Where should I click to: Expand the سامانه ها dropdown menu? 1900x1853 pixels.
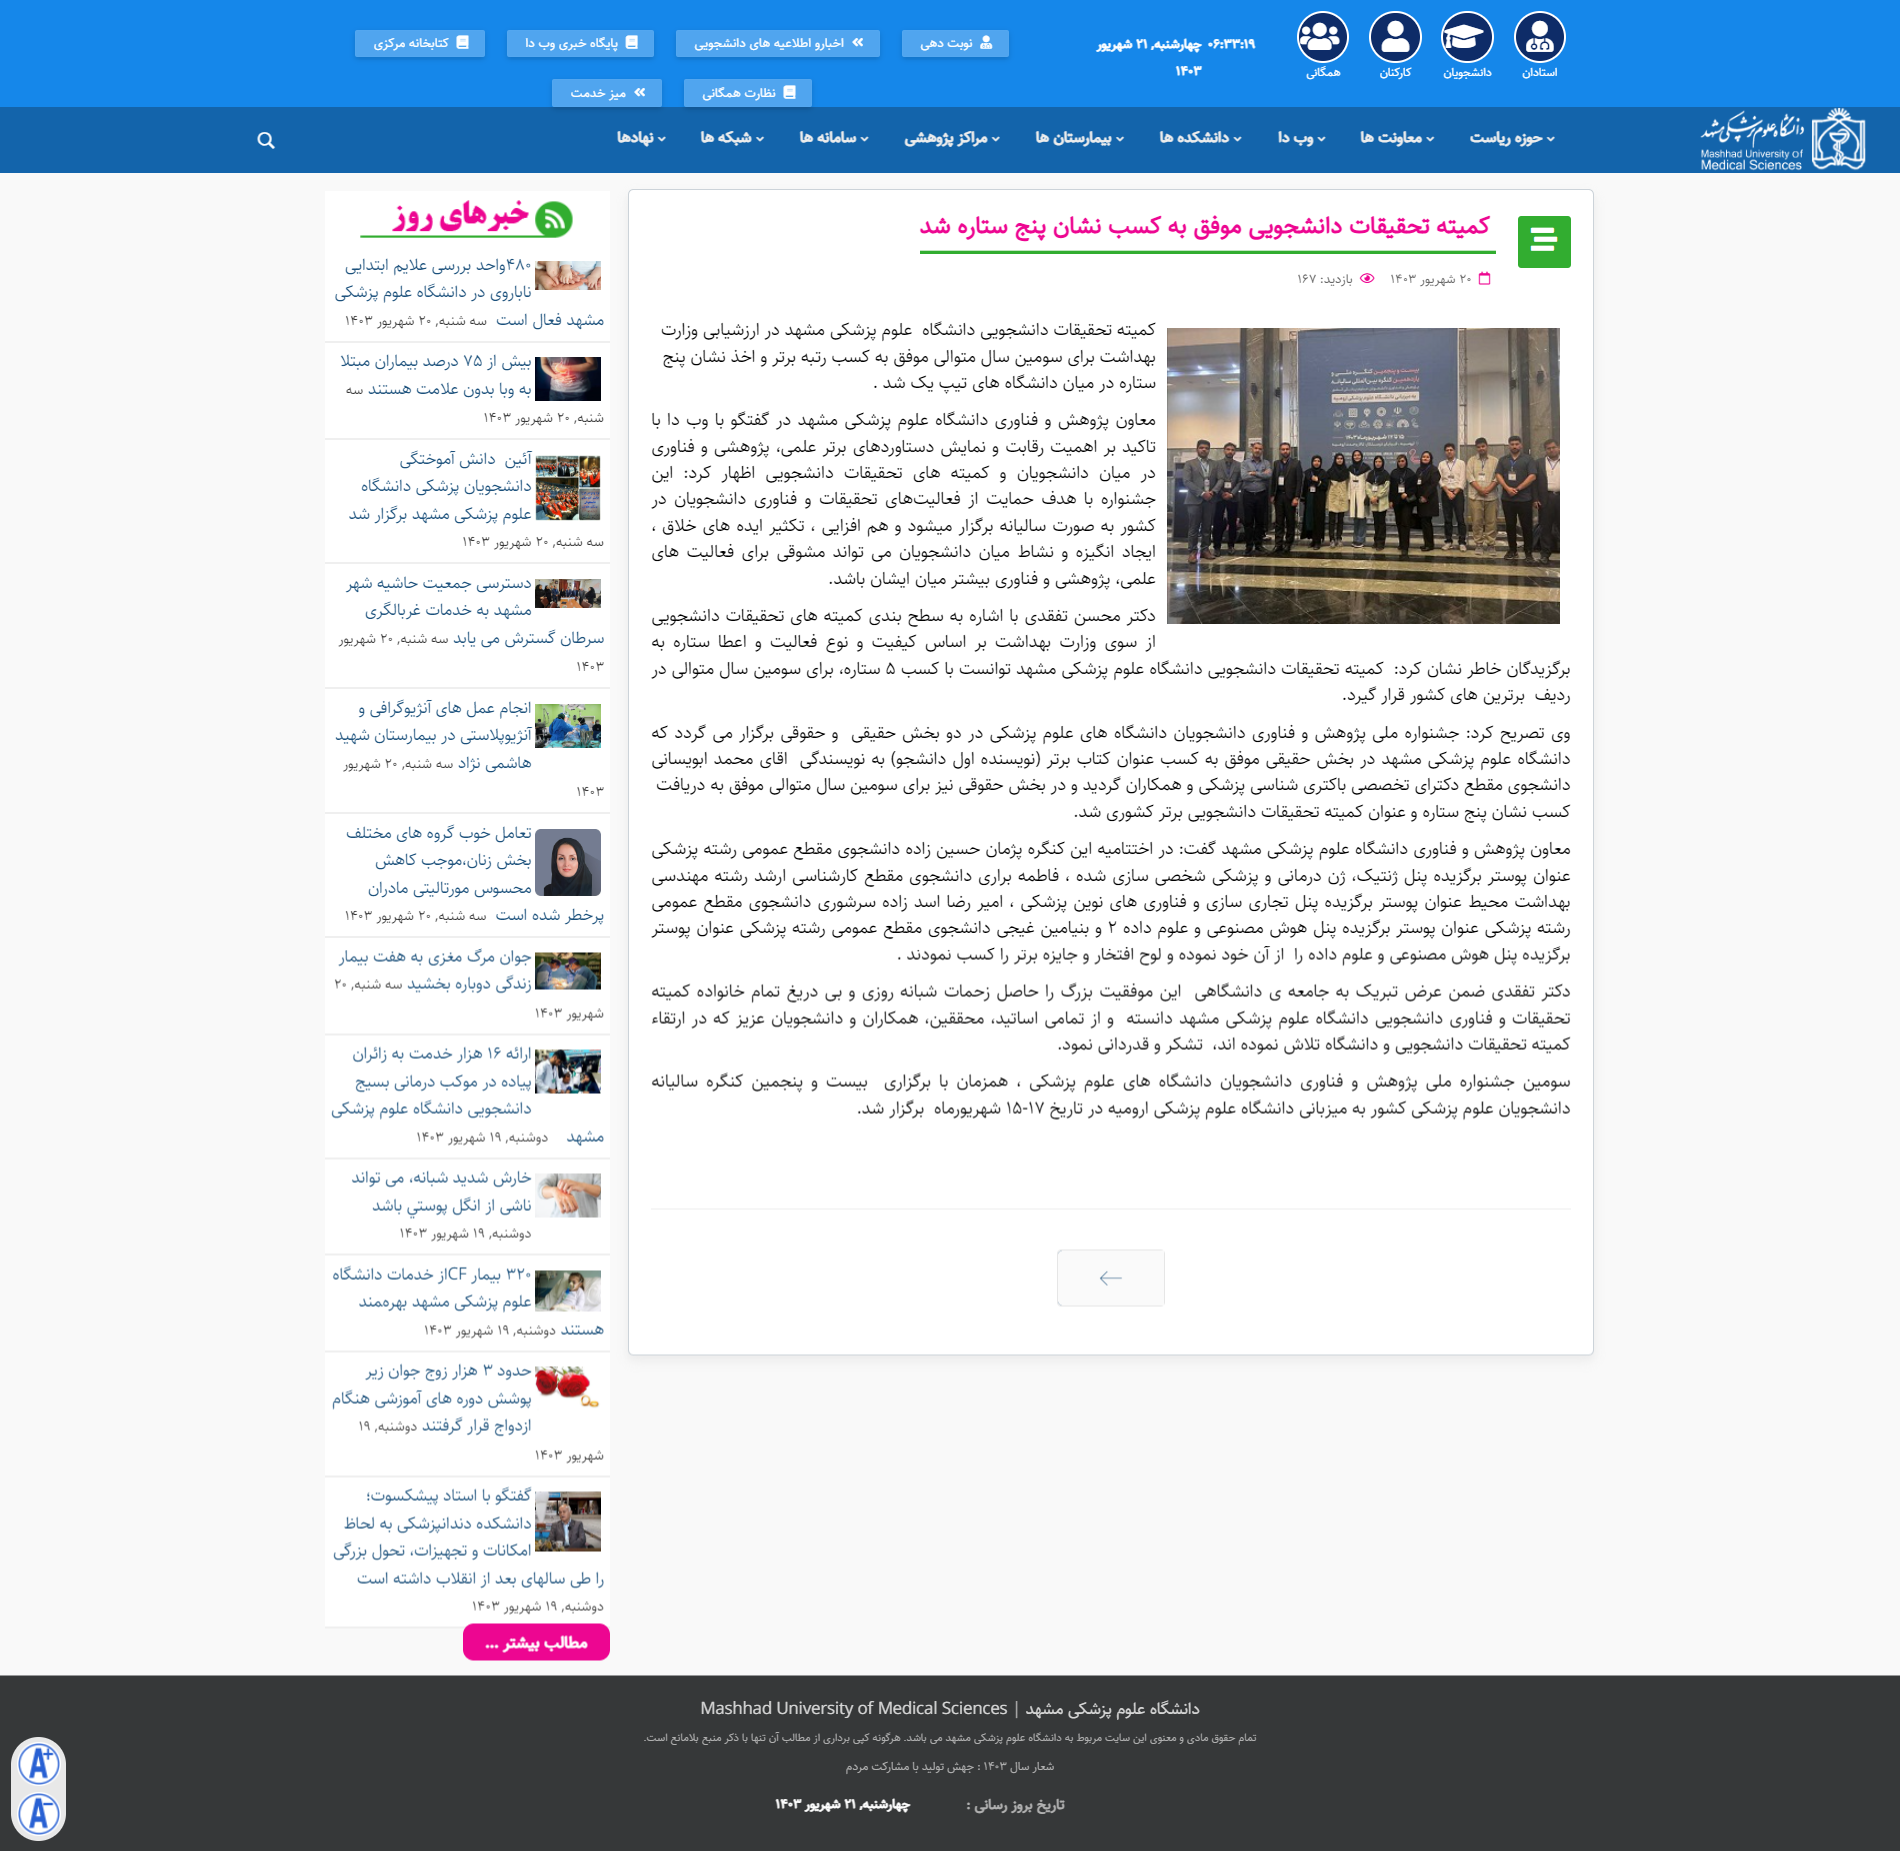(x=834, y=138)
